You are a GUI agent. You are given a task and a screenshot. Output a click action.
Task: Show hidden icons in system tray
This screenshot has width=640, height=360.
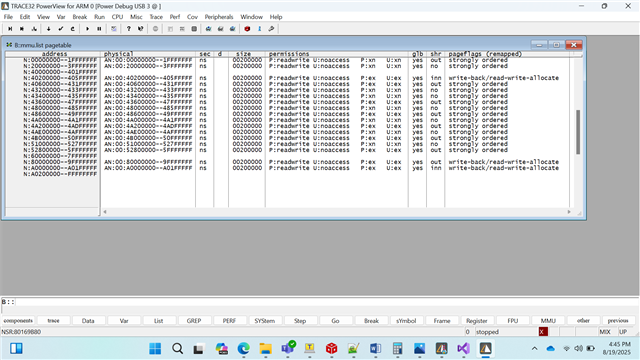[x=534, y=348]
